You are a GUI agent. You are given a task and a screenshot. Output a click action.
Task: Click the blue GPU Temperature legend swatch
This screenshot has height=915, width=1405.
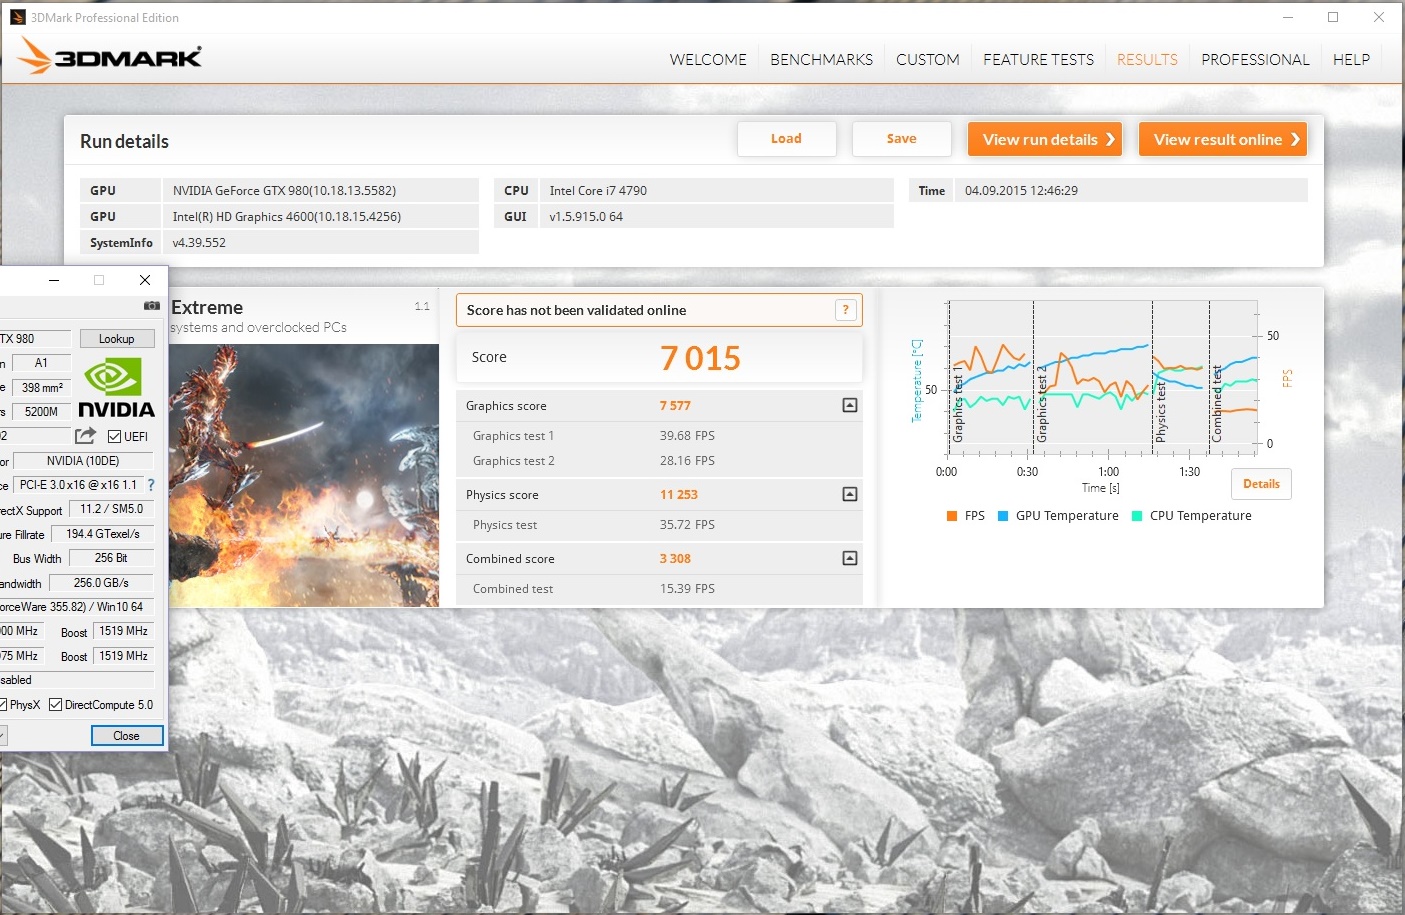point(1003,516)
